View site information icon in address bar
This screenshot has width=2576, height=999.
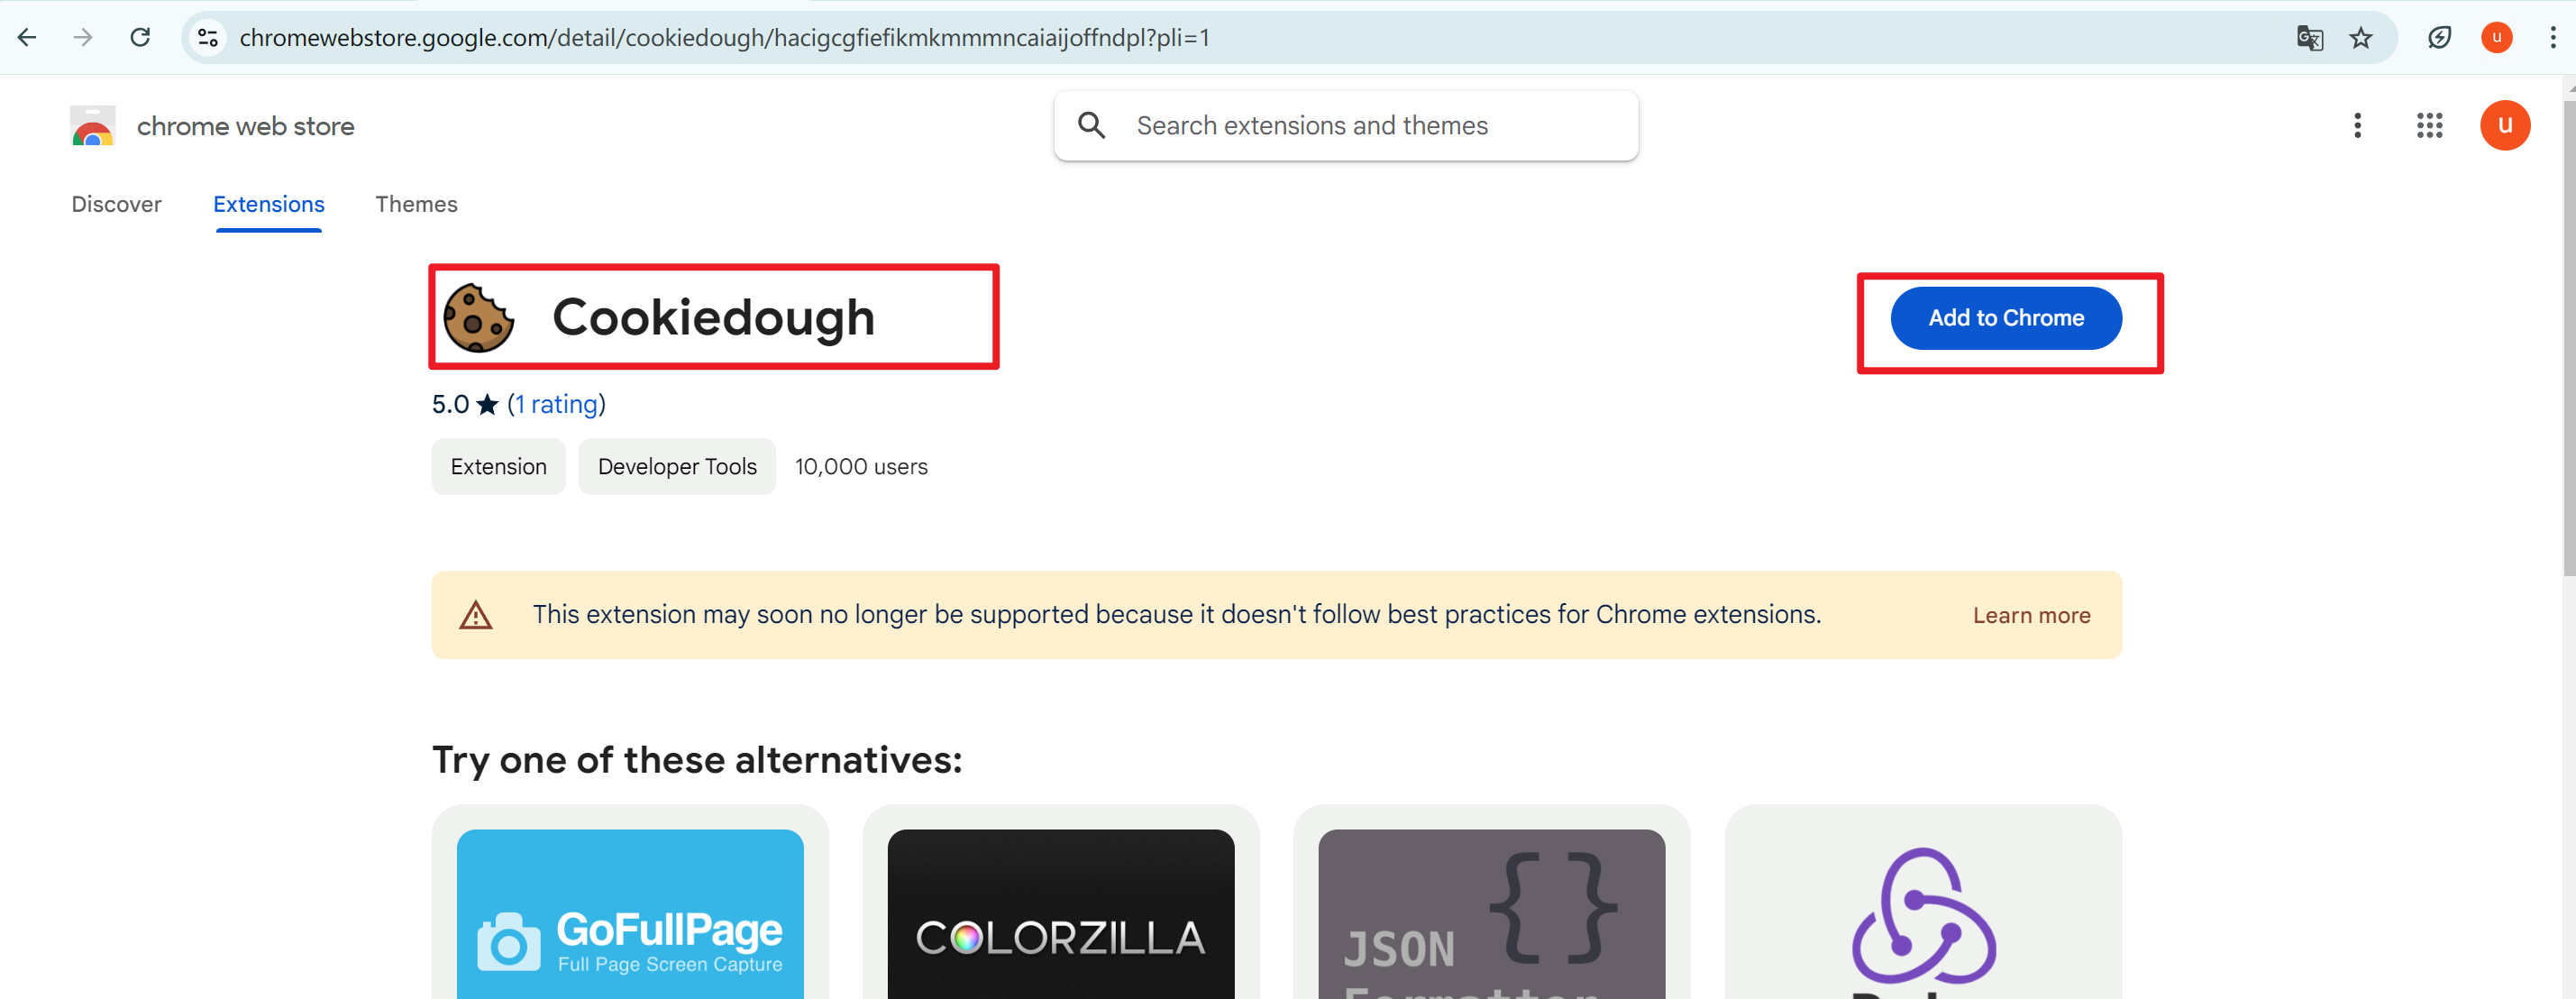click(x=208, y=38)
